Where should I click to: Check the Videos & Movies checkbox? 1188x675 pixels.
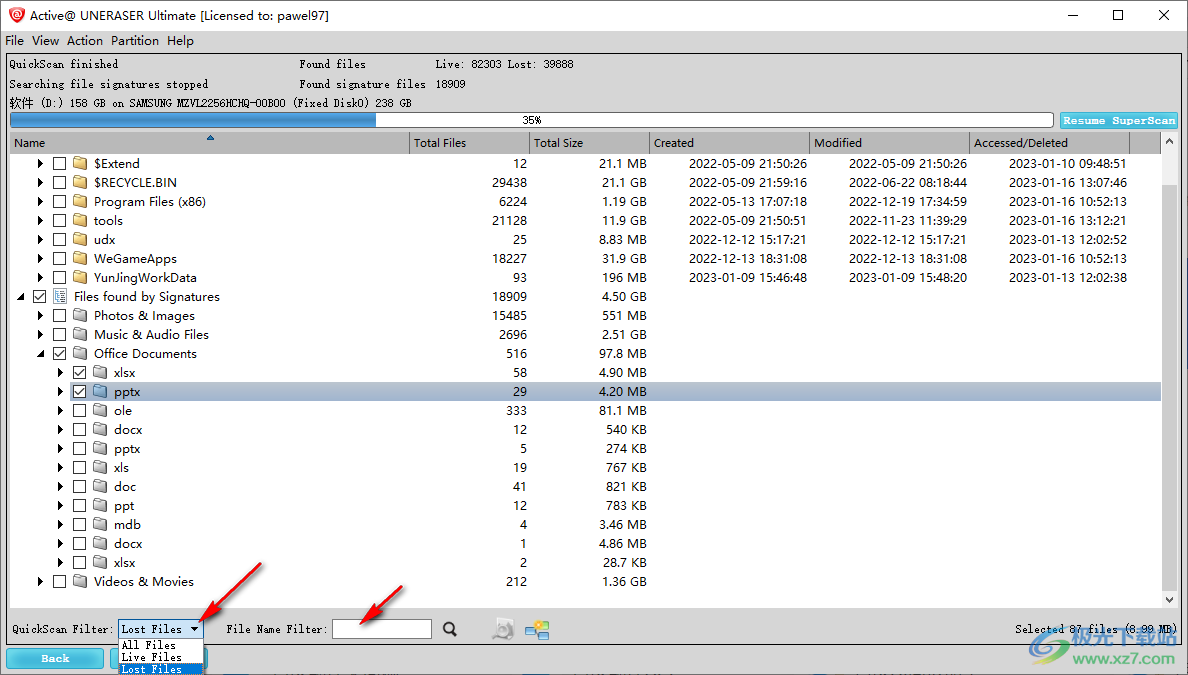pos(60,582)
